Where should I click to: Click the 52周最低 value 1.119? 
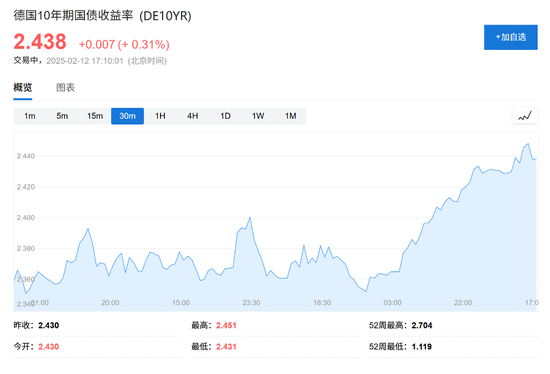[422, 347]
